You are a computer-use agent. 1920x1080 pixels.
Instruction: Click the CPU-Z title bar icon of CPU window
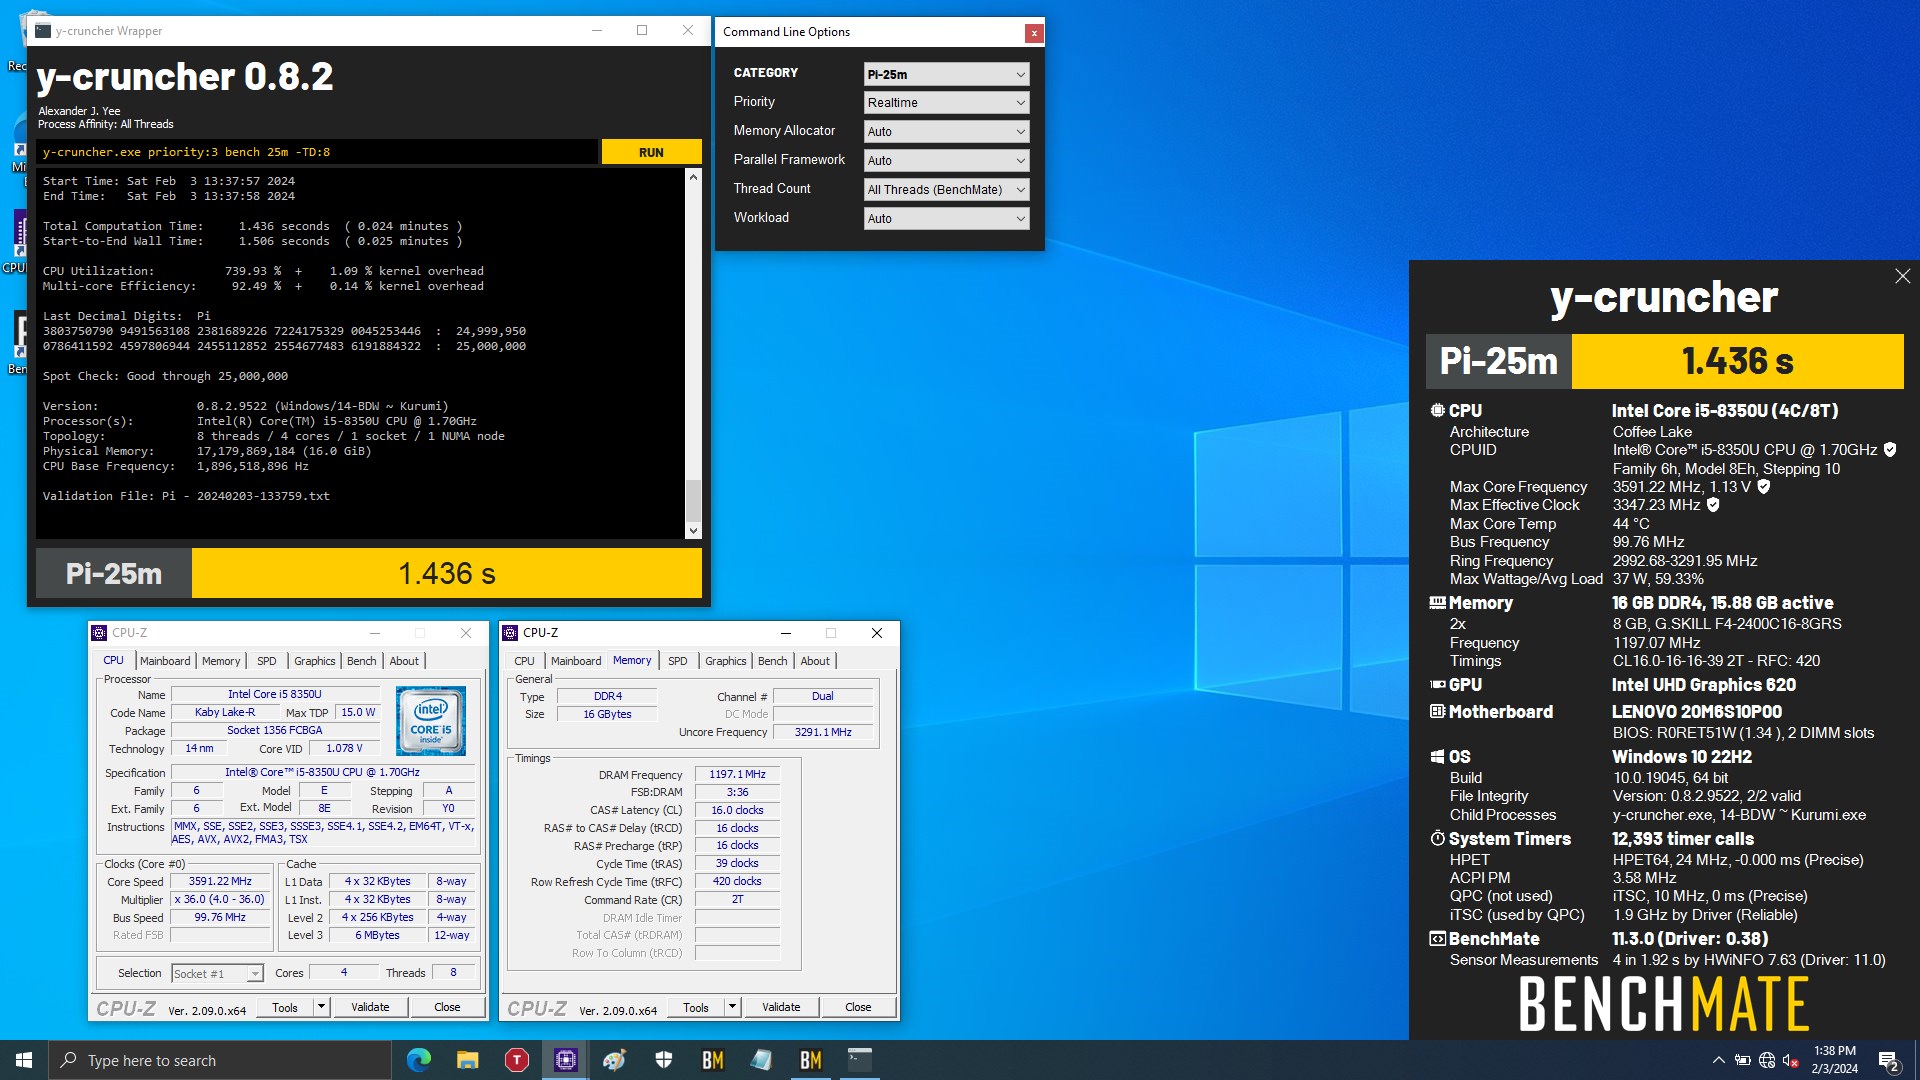(x=99, y=633)
